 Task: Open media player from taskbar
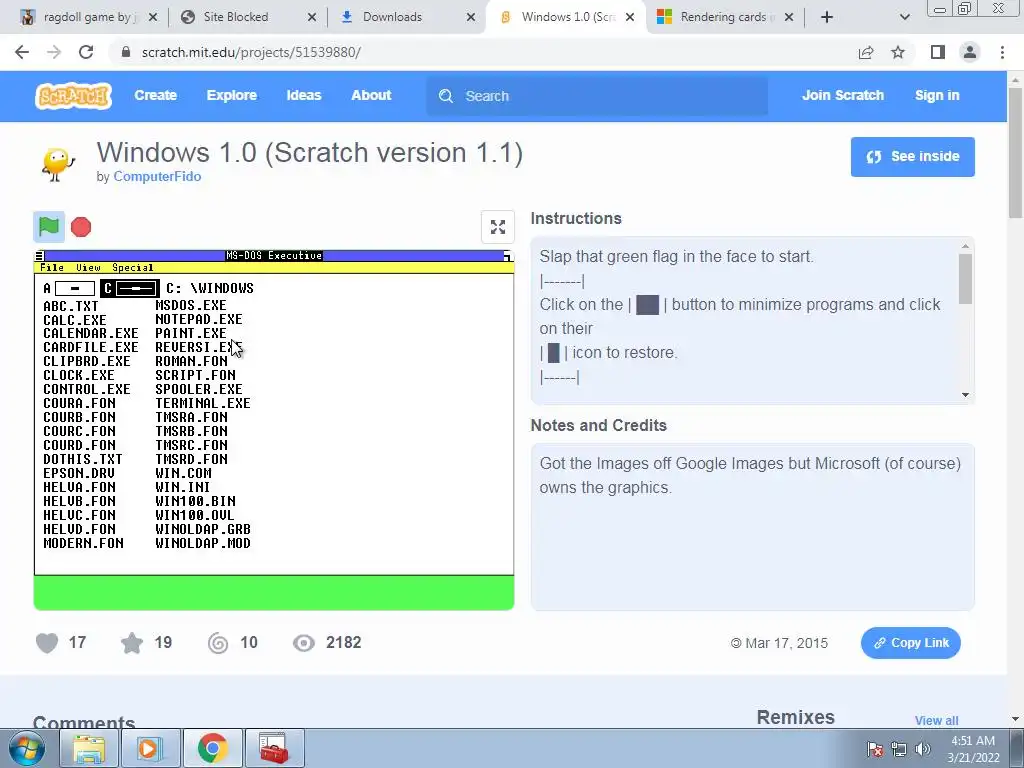pos(150,748)
